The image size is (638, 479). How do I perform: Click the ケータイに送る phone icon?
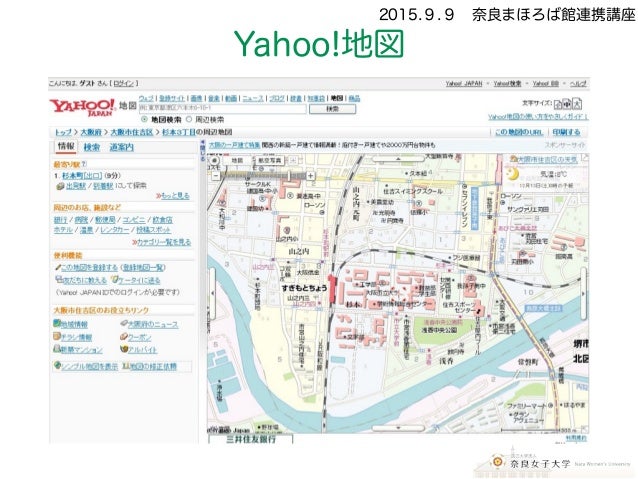pyautogui.click(x=115, y=280)
